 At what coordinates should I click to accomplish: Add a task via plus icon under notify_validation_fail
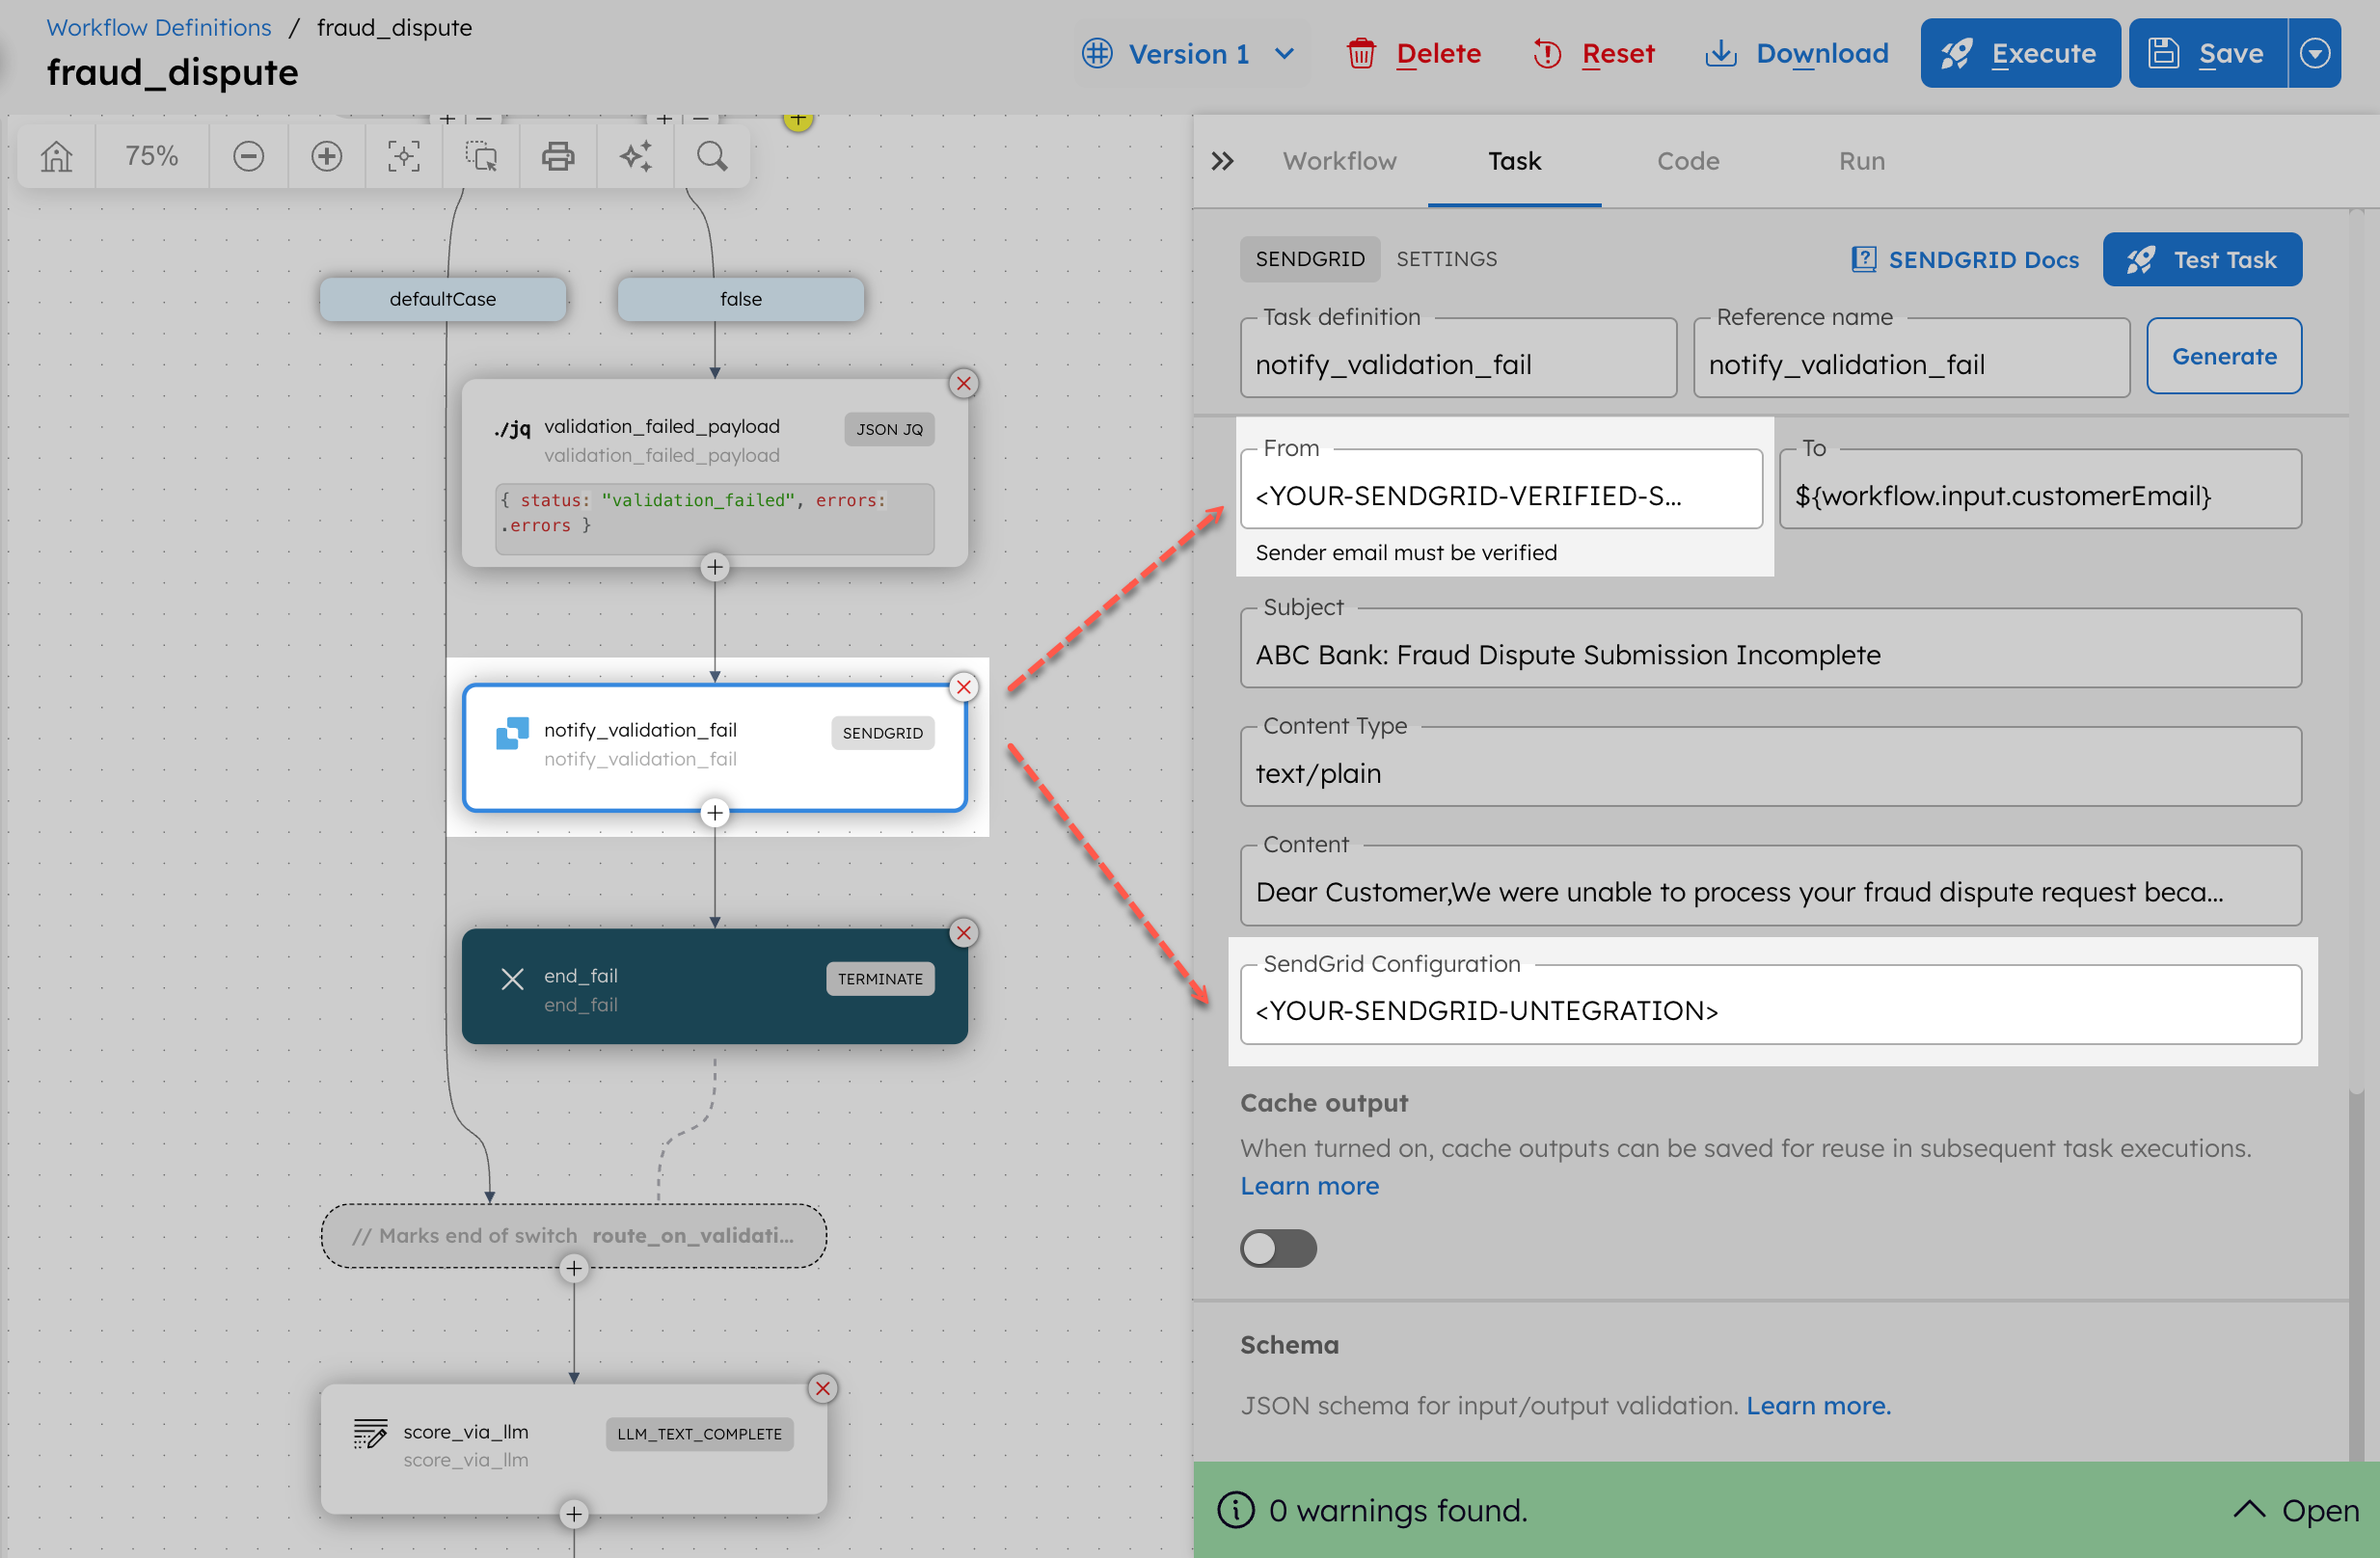(715, 813)
